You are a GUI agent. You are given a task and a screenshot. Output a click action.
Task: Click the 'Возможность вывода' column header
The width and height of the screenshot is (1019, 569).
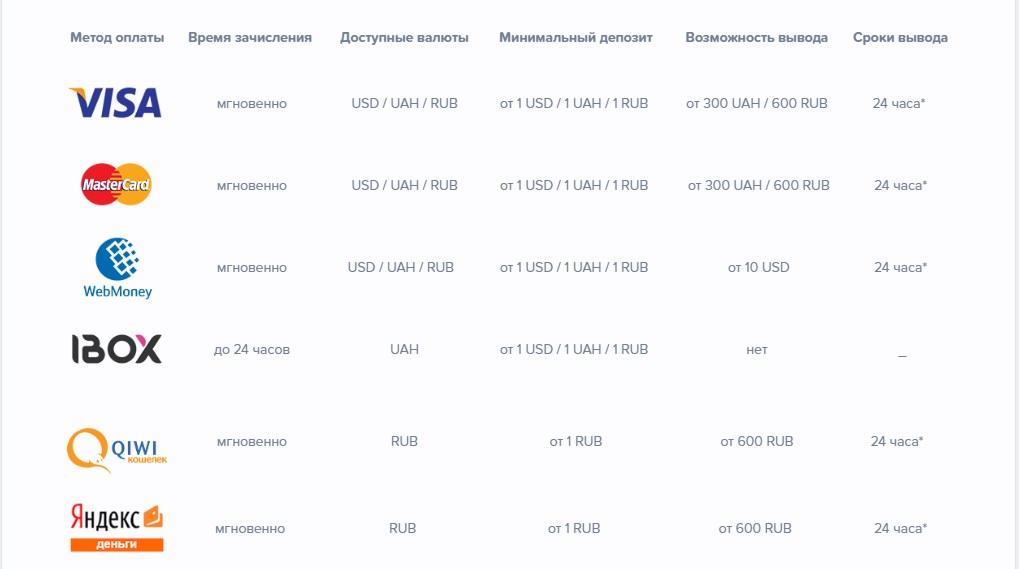(x=756, y=38)
